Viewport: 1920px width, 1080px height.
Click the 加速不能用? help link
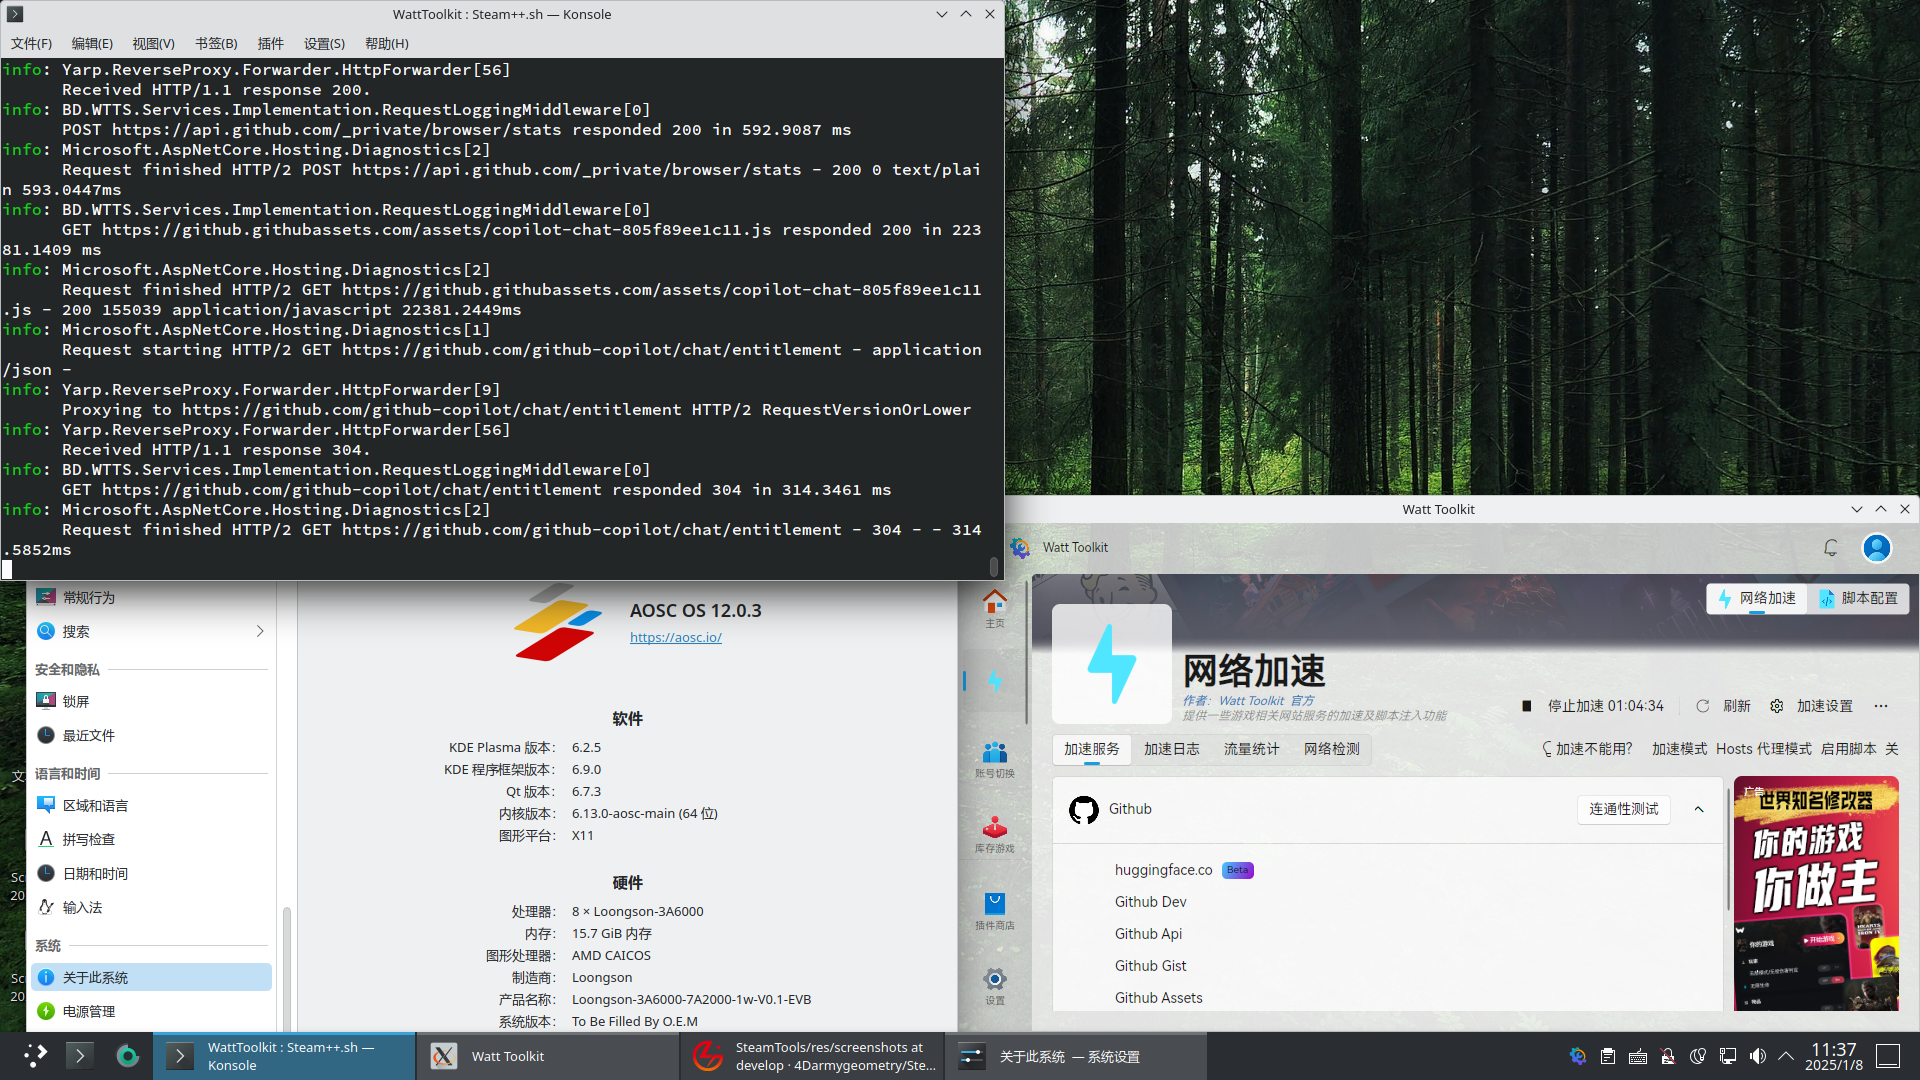point(1587,749)
